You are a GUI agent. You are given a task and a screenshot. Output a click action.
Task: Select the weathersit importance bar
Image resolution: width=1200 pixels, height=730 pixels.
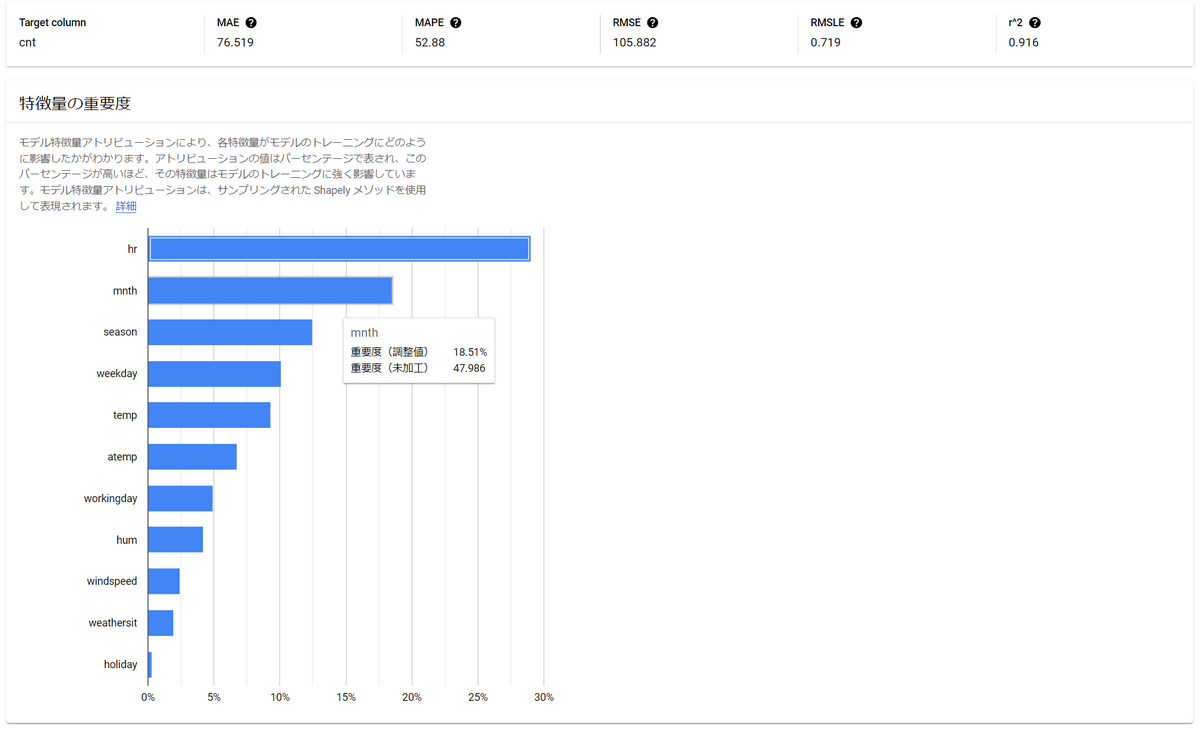tap(161, 623)
